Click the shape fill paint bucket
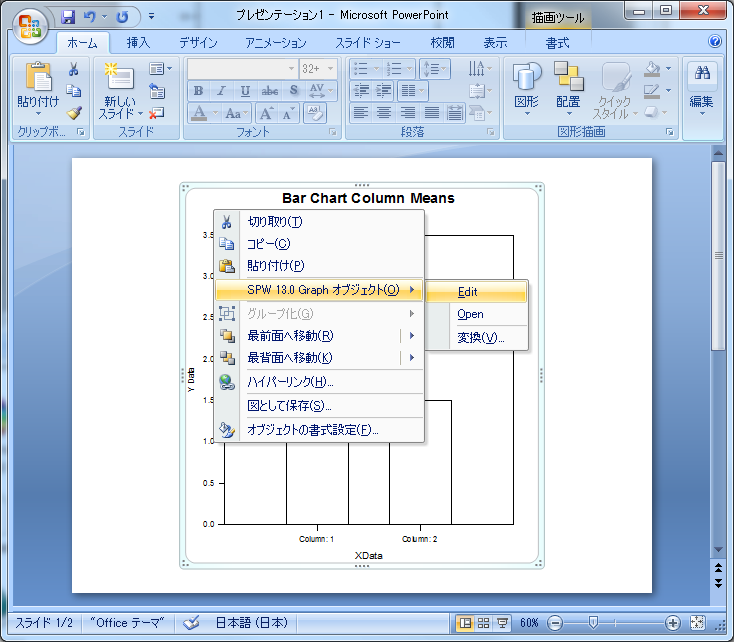The height and width of the screenshot is (642, 734). click(652, 69)
